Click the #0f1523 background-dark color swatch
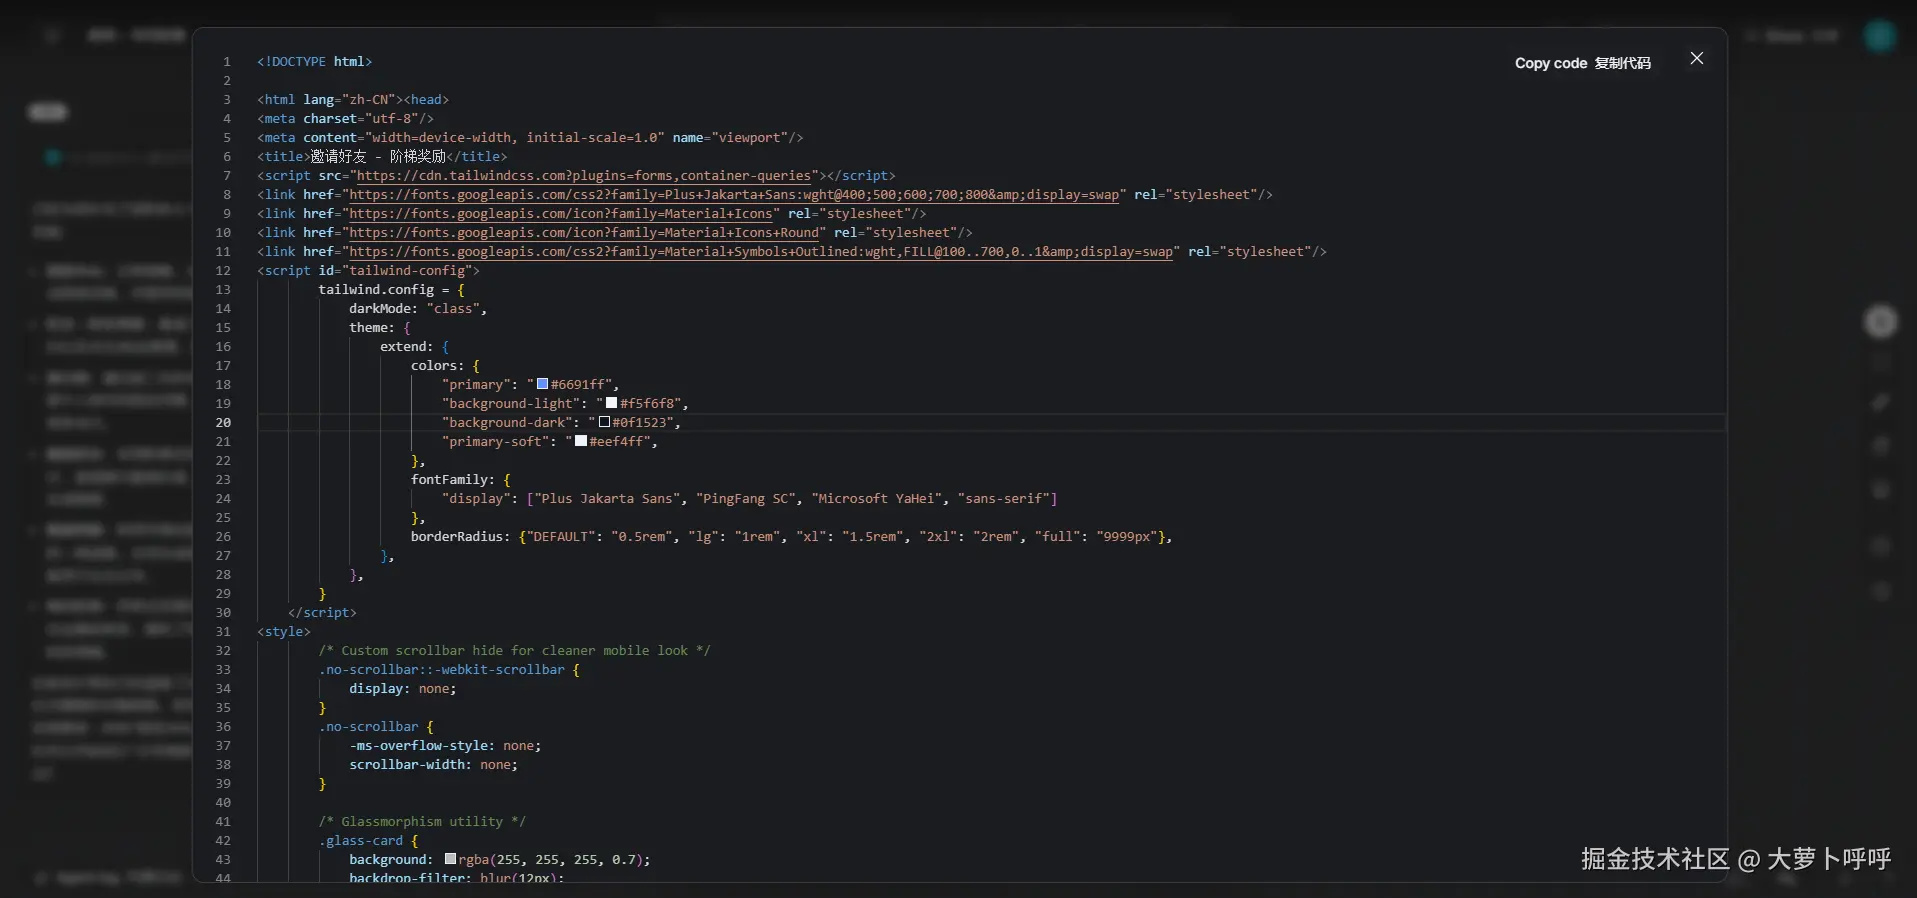Screen dimensions: 1917x898 click(604, 422)
